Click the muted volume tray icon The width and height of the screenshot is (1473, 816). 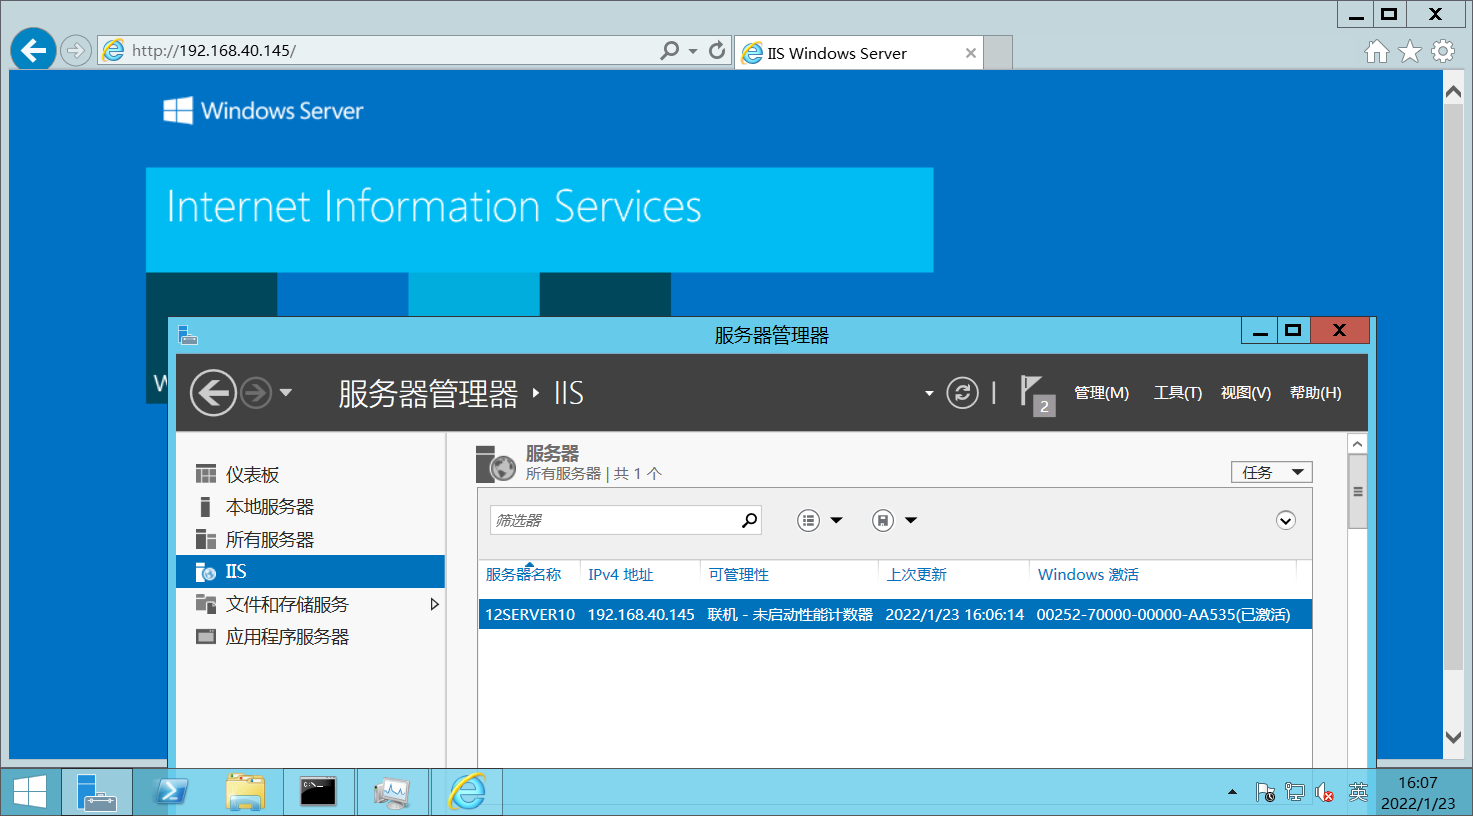tap(1325, 793)
